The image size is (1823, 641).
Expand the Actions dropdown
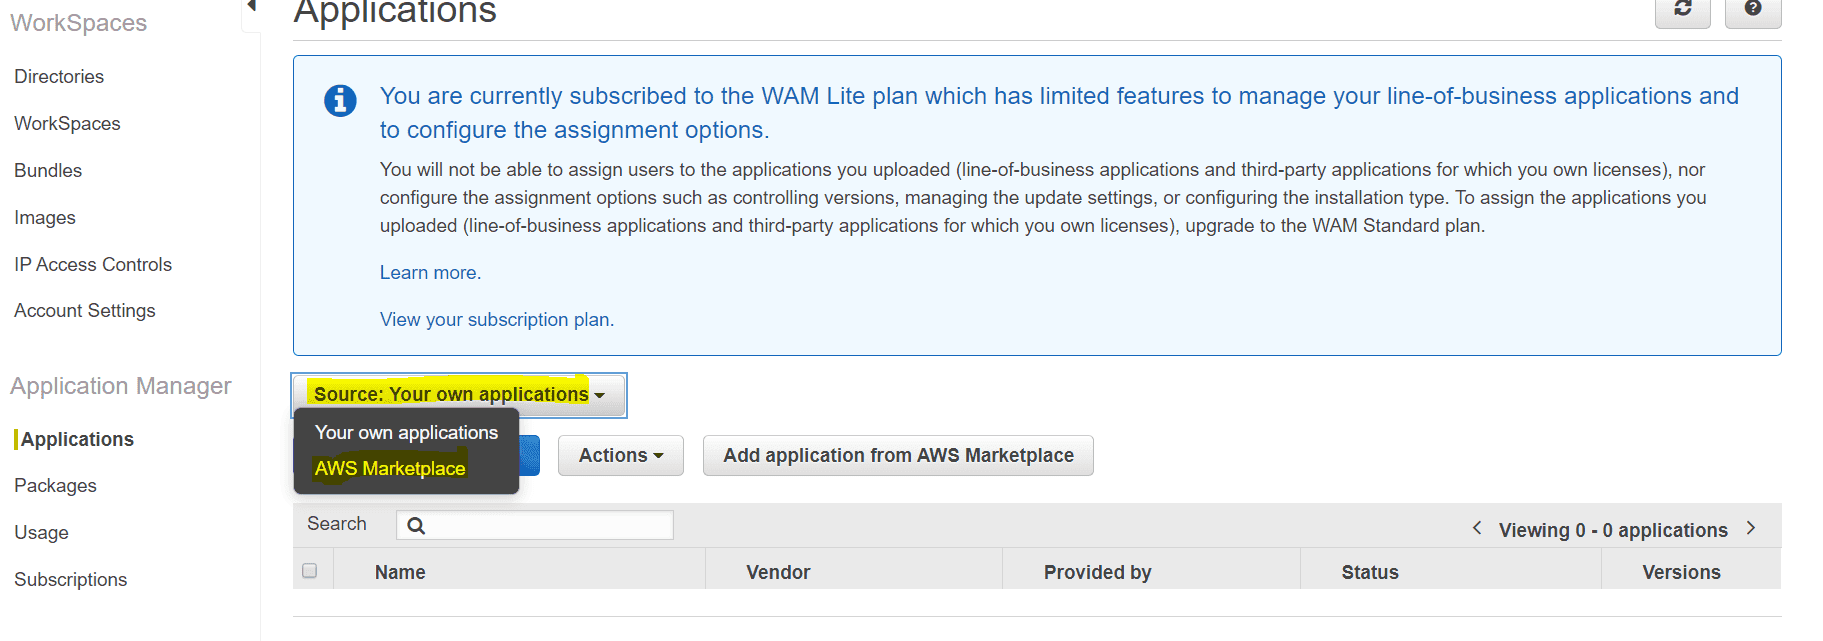[620, 456]
